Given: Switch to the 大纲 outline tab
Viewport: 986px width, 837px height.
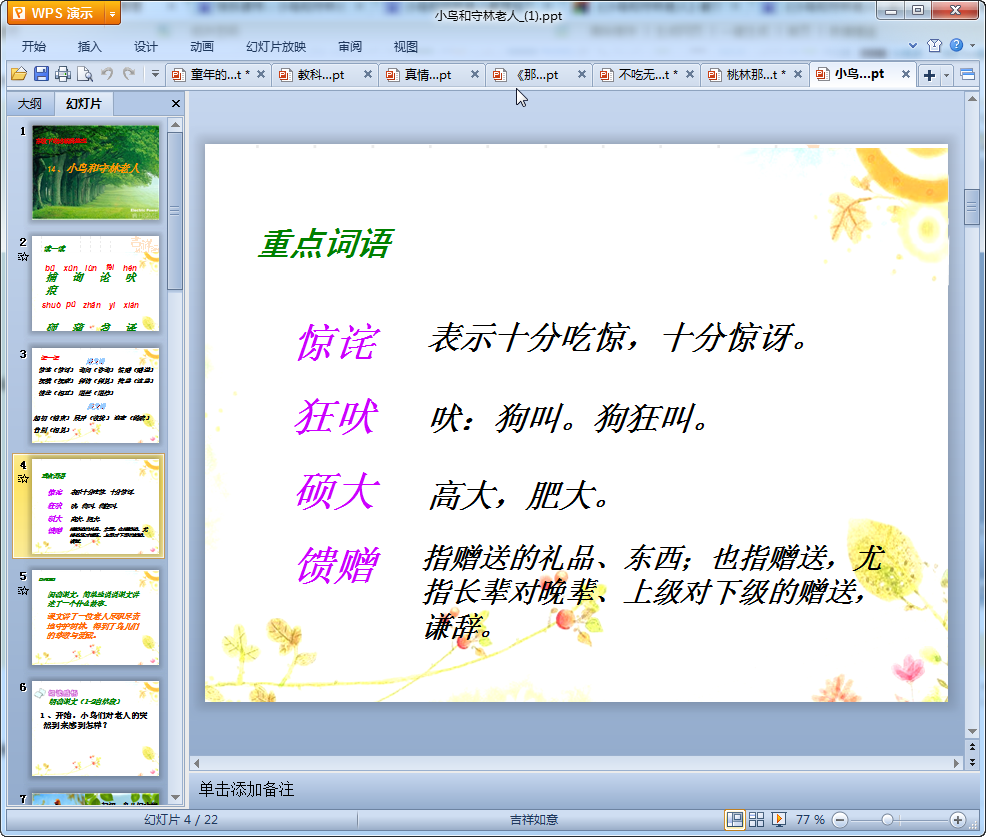Looking at the screenshot, I should (30, 104).
